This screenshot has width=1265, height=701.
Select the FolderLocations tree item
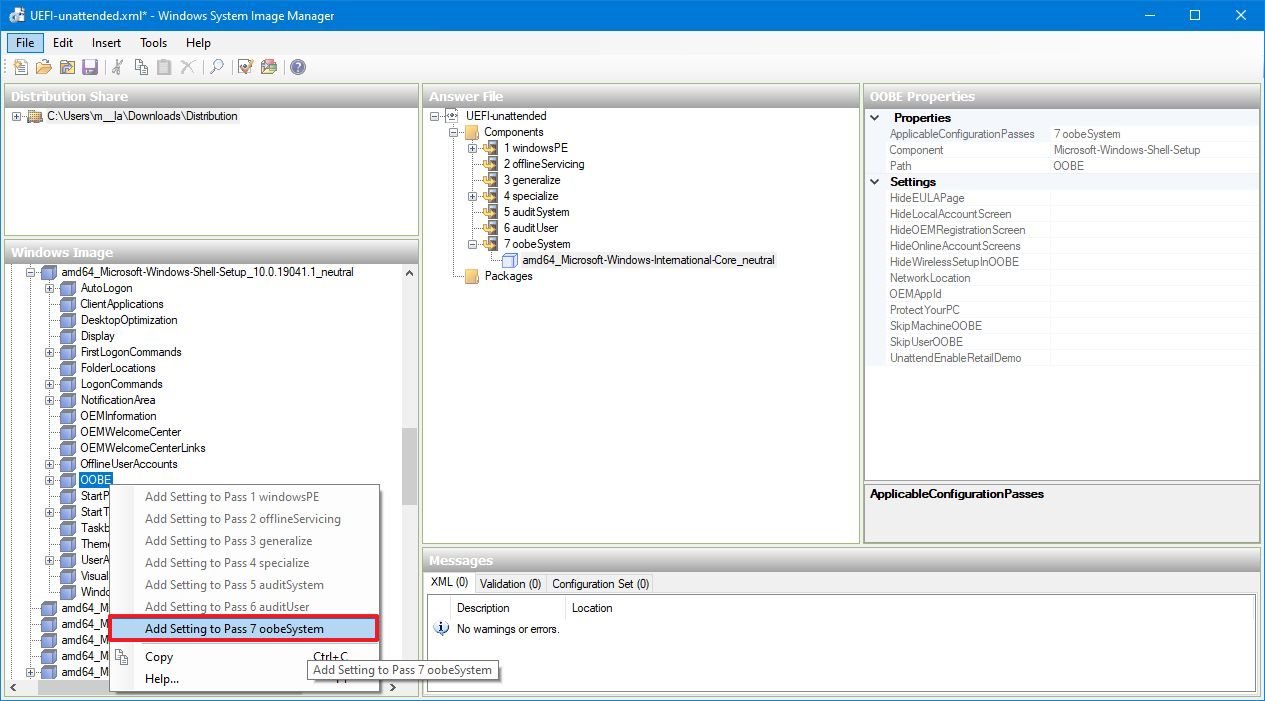118,368
